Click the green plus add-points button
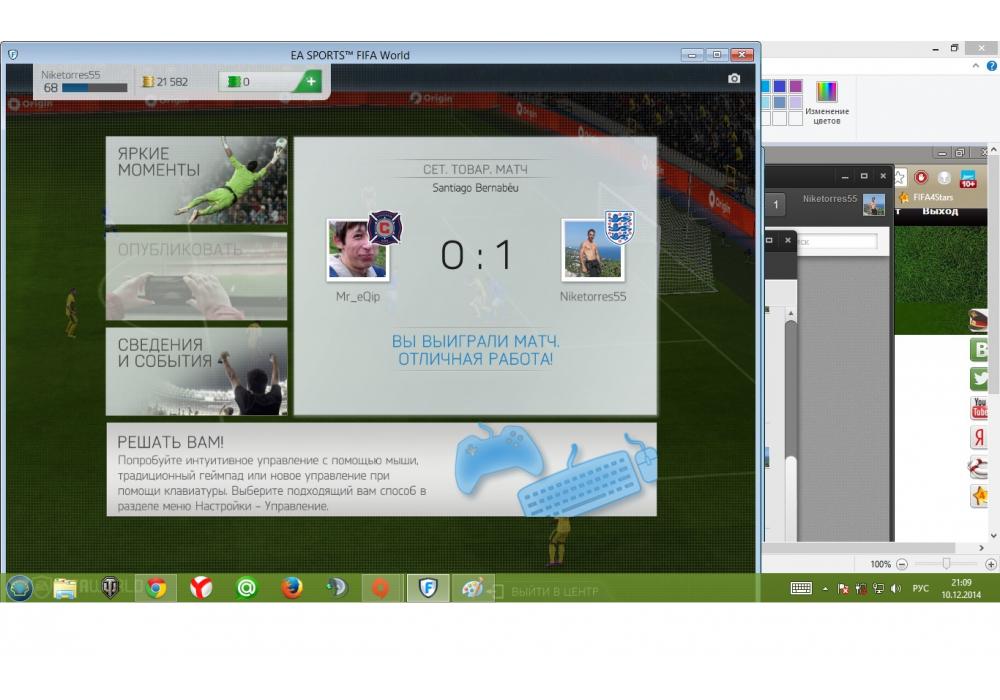This screenshot has width=1000, height=700. point(311,82)
